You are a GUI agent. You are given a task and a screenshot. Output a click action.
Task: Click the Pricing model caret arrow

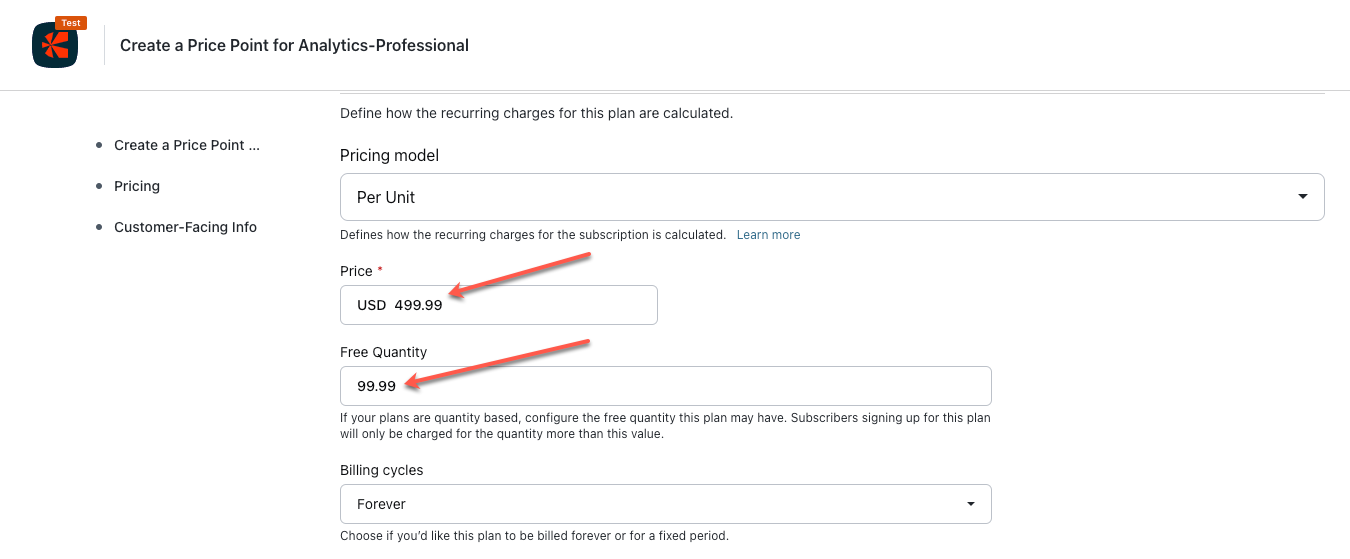tap(1302, 197)
